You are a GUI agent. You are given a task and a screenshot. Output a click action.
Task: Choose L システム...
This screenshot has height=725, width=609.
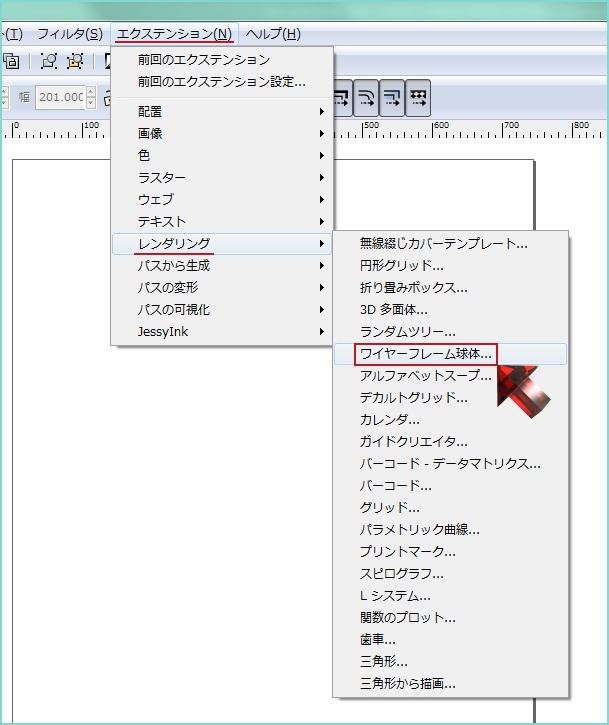(x=450, y=596)
